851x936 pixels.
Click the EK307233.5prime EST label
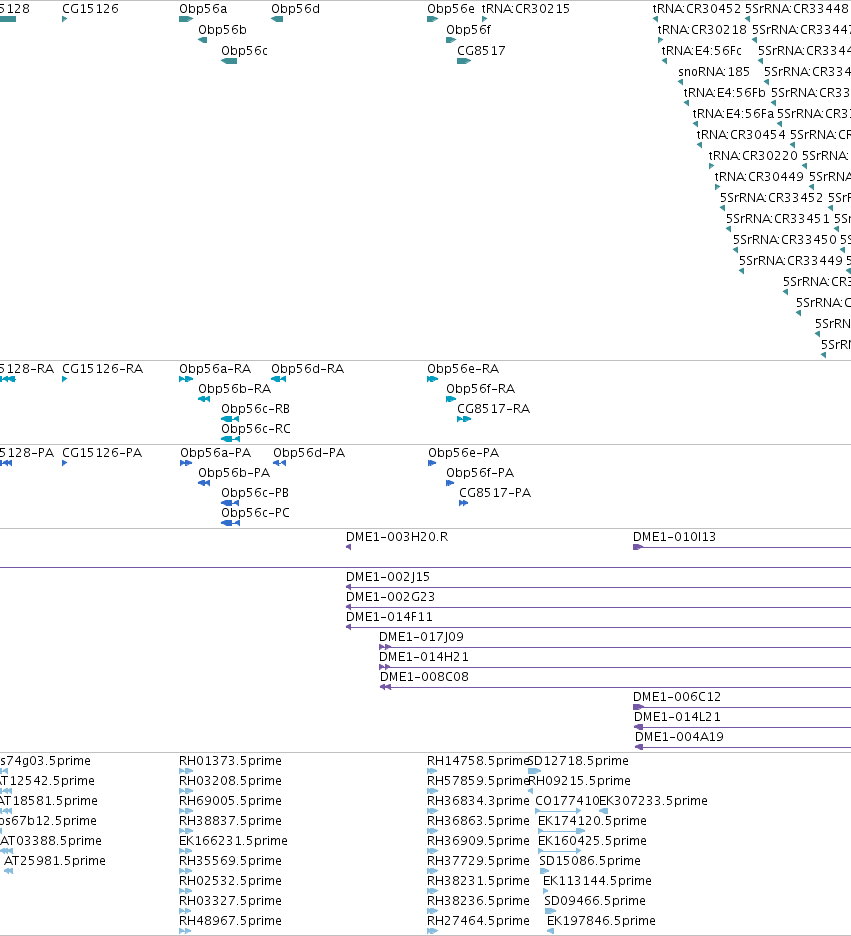pos(653,800)
